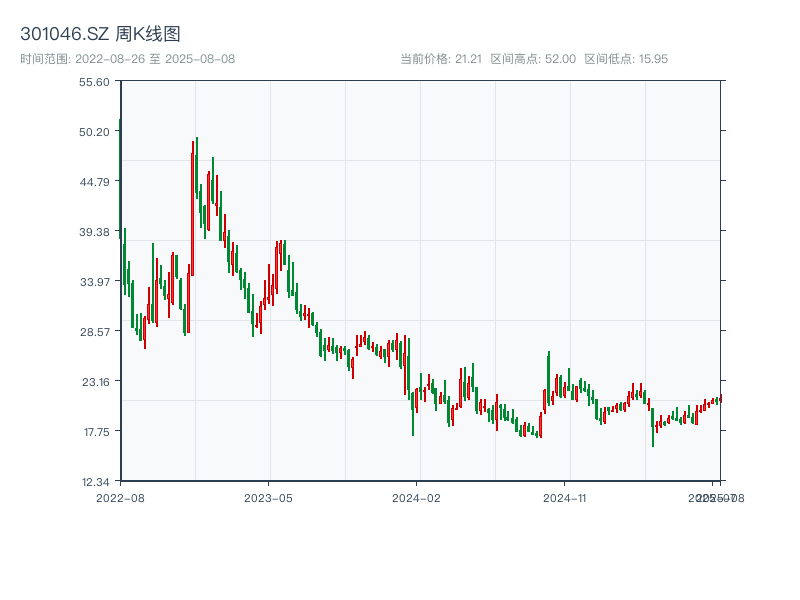Click the last candlestick at chart's right edge
Screen dimensions: 800x600
pyautogui.click(x=719, y=399)
